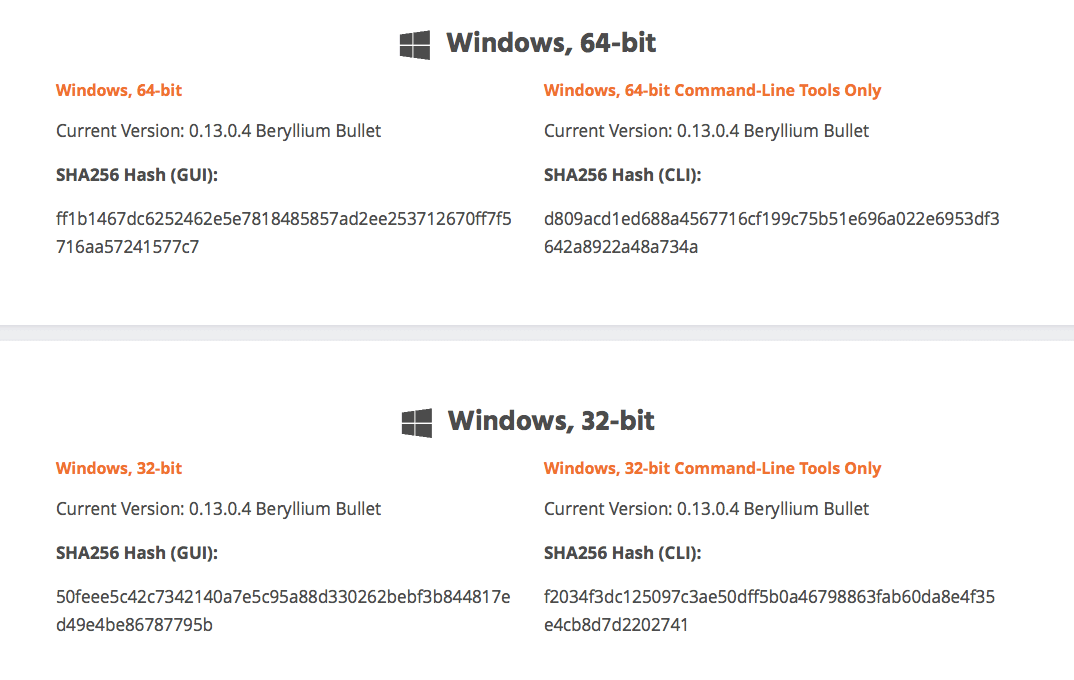Click the large Windows, 64-bit section heading

coord(551,43)
